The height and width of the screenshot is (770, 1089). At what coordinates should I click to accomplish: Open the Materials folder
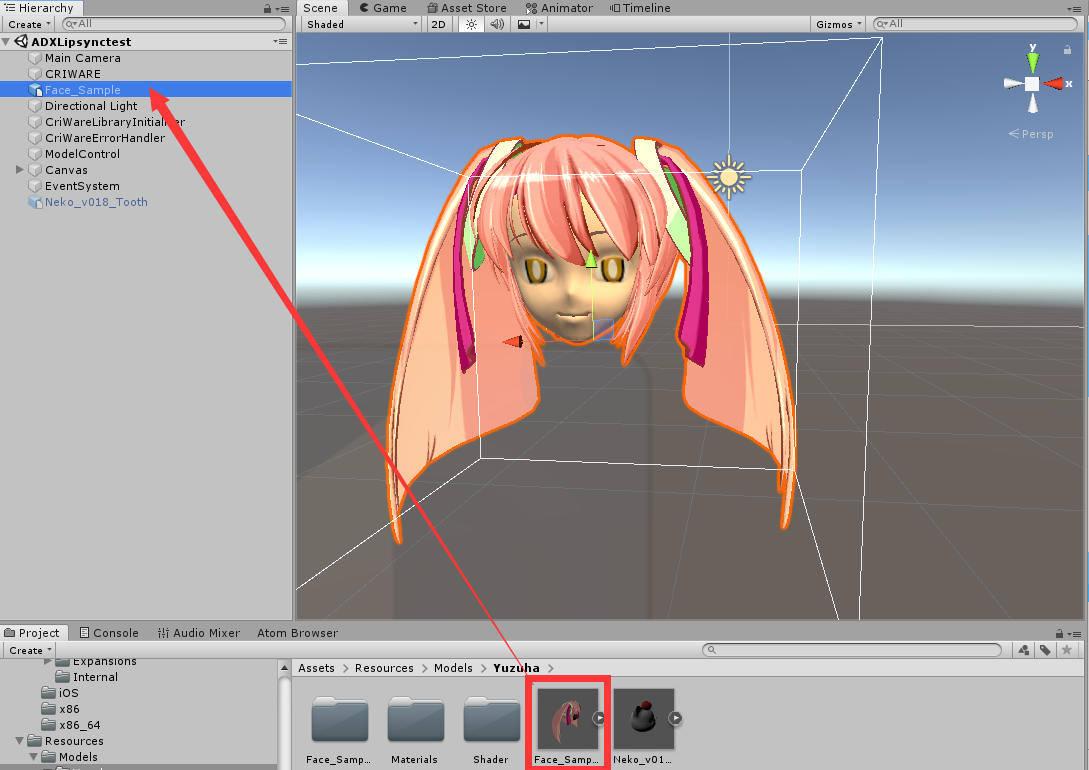tap(415, 729)
